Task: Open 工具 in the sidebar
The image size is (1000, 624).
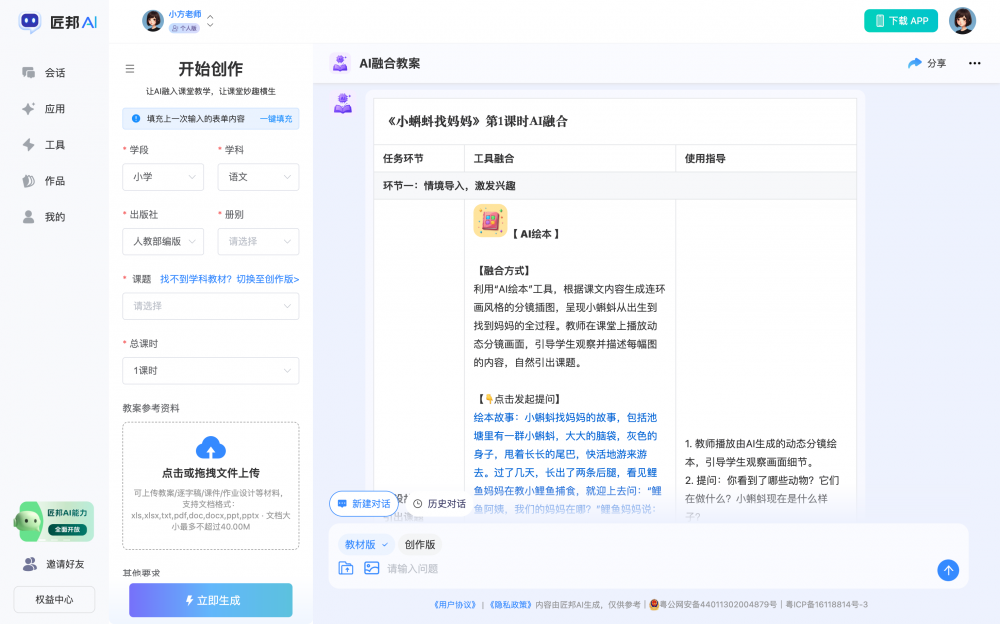Action: tap(54, 145)
